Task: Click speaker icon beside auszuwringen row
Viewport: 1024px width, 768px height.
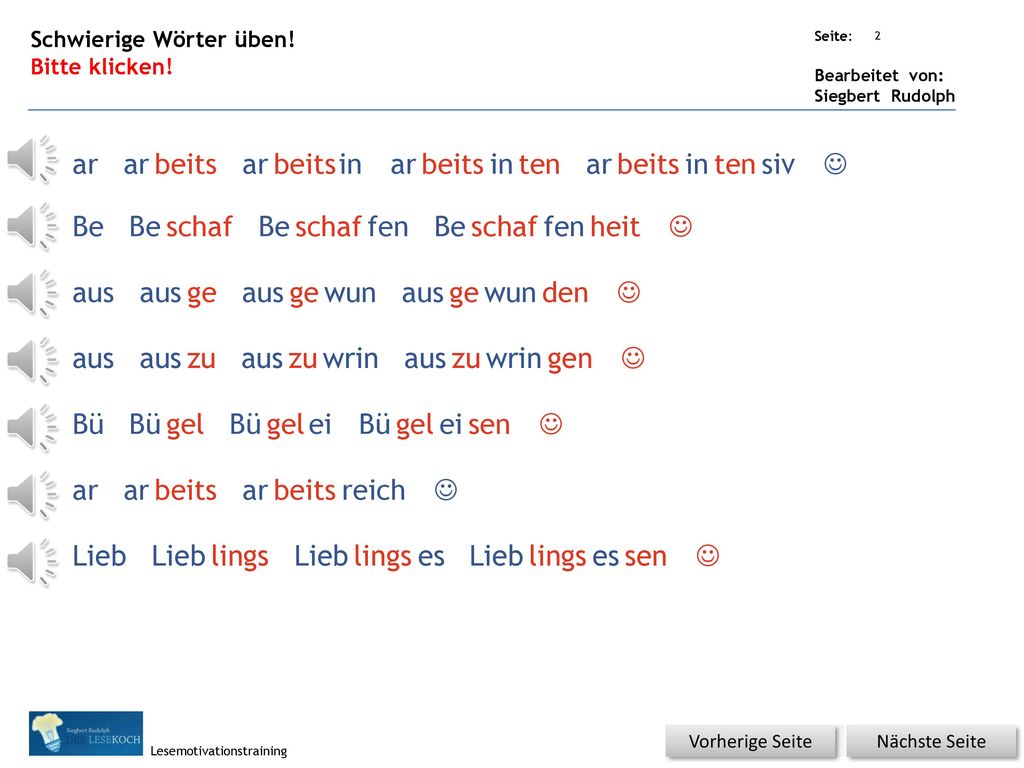Action: [x=33, y=359]
